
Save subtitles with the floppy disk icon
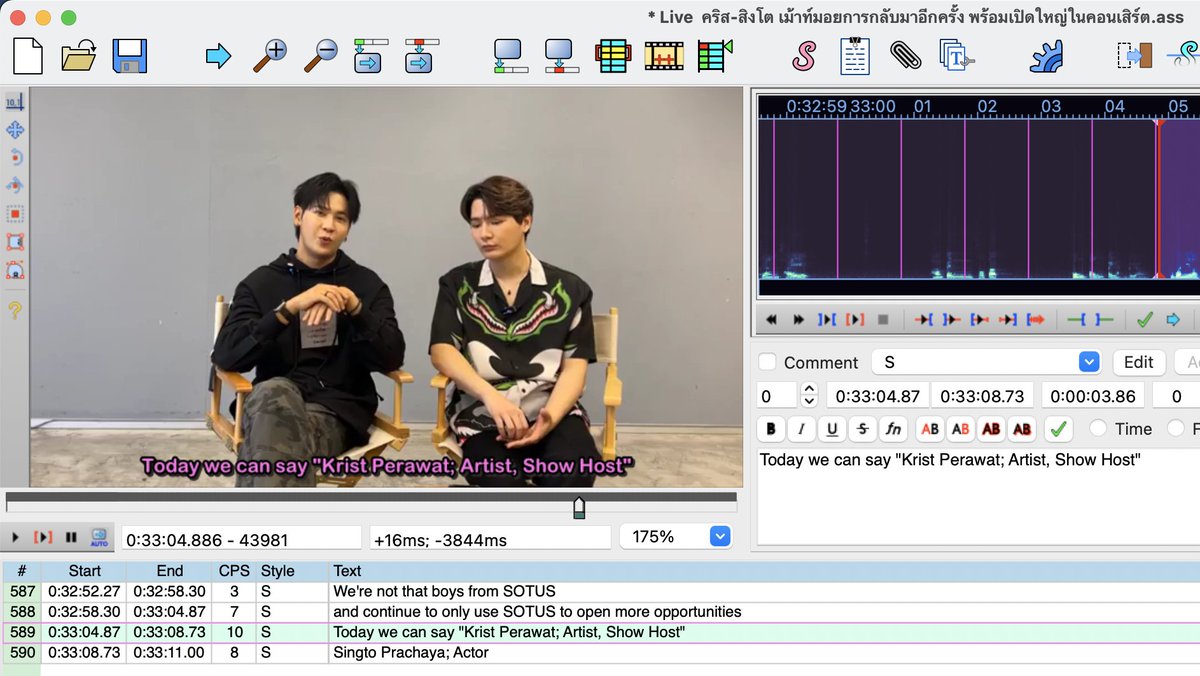click(130, 55)
